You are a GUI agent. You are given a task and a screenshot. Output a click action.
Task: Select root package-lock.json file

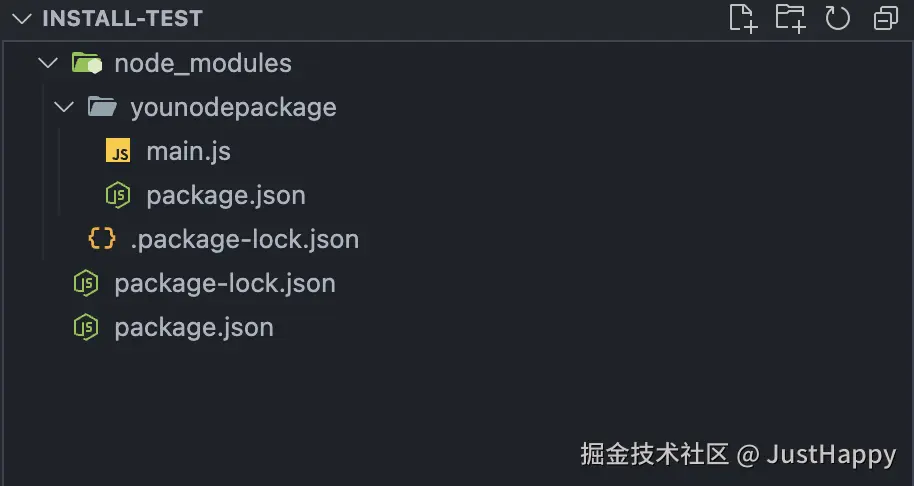(x=224, y=283)
